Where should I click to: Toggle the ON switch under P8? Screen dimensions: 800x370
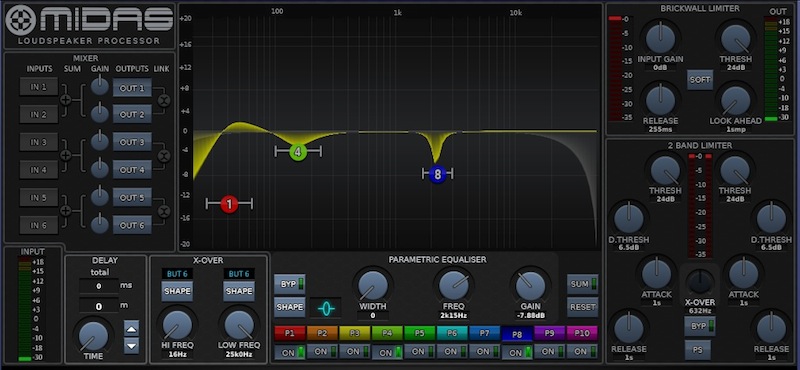518,353
